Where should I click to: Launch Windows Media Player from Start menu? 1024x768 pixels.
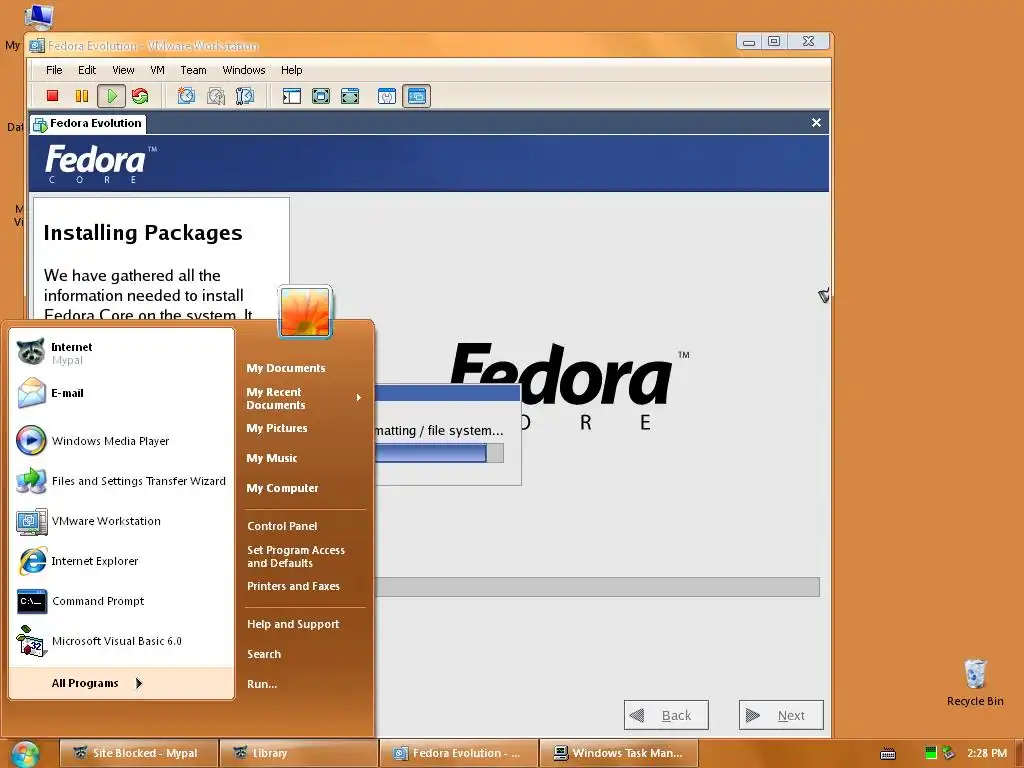tap(123, 441)
